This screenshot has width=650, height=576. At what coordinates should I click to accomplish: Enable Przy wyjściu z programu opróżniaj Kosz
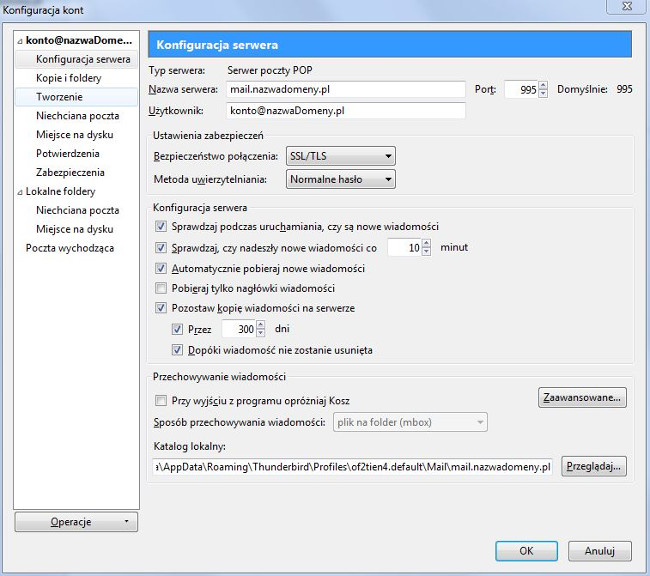[x=161, y=401]
